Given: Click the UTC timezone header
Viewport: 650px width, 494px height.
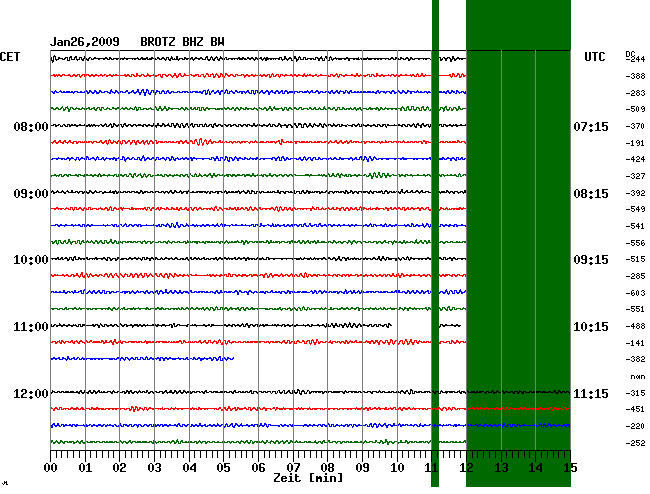Looking at the screenshot, I should pos(594,57).
